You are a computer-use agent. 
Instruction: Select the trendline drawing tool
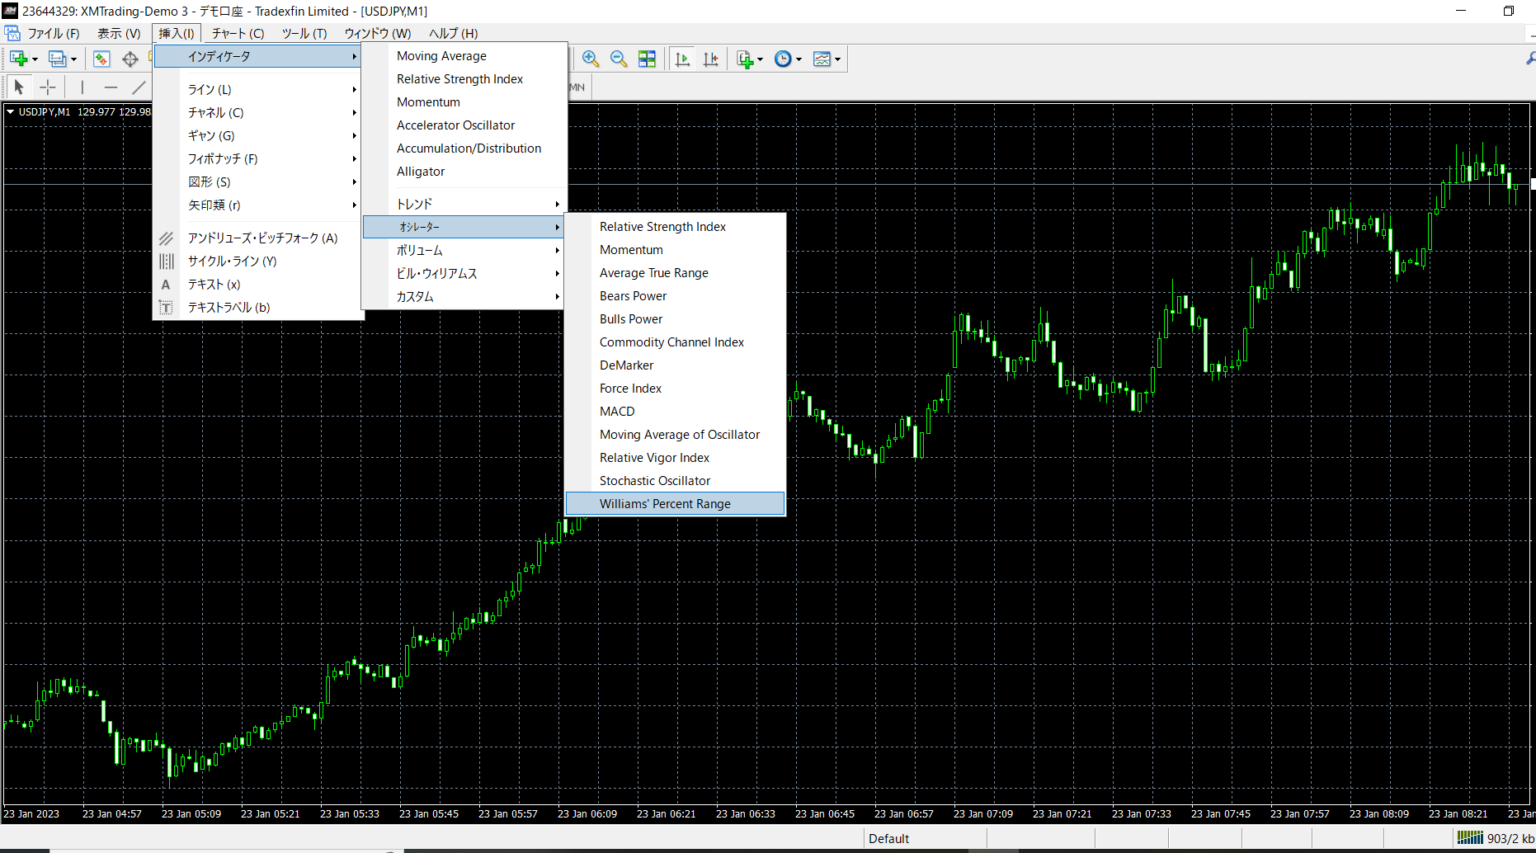pos(138,87)
